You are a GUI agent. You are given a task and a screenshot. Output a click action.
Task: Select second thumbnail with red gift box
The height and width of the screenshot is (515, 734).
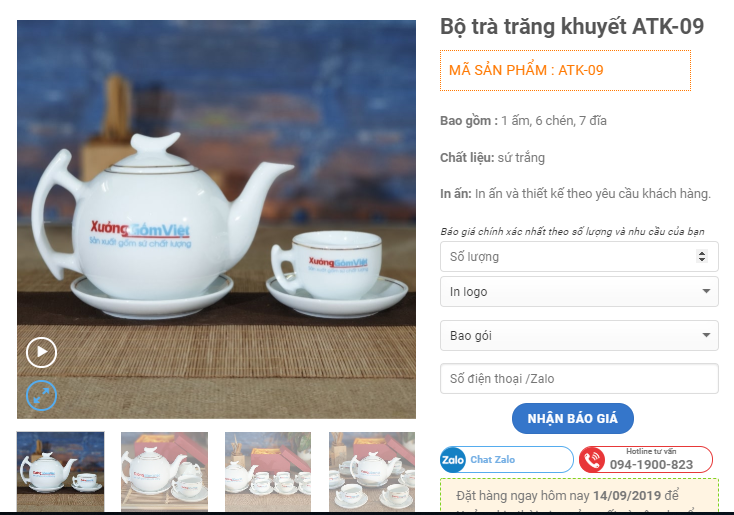164,471
